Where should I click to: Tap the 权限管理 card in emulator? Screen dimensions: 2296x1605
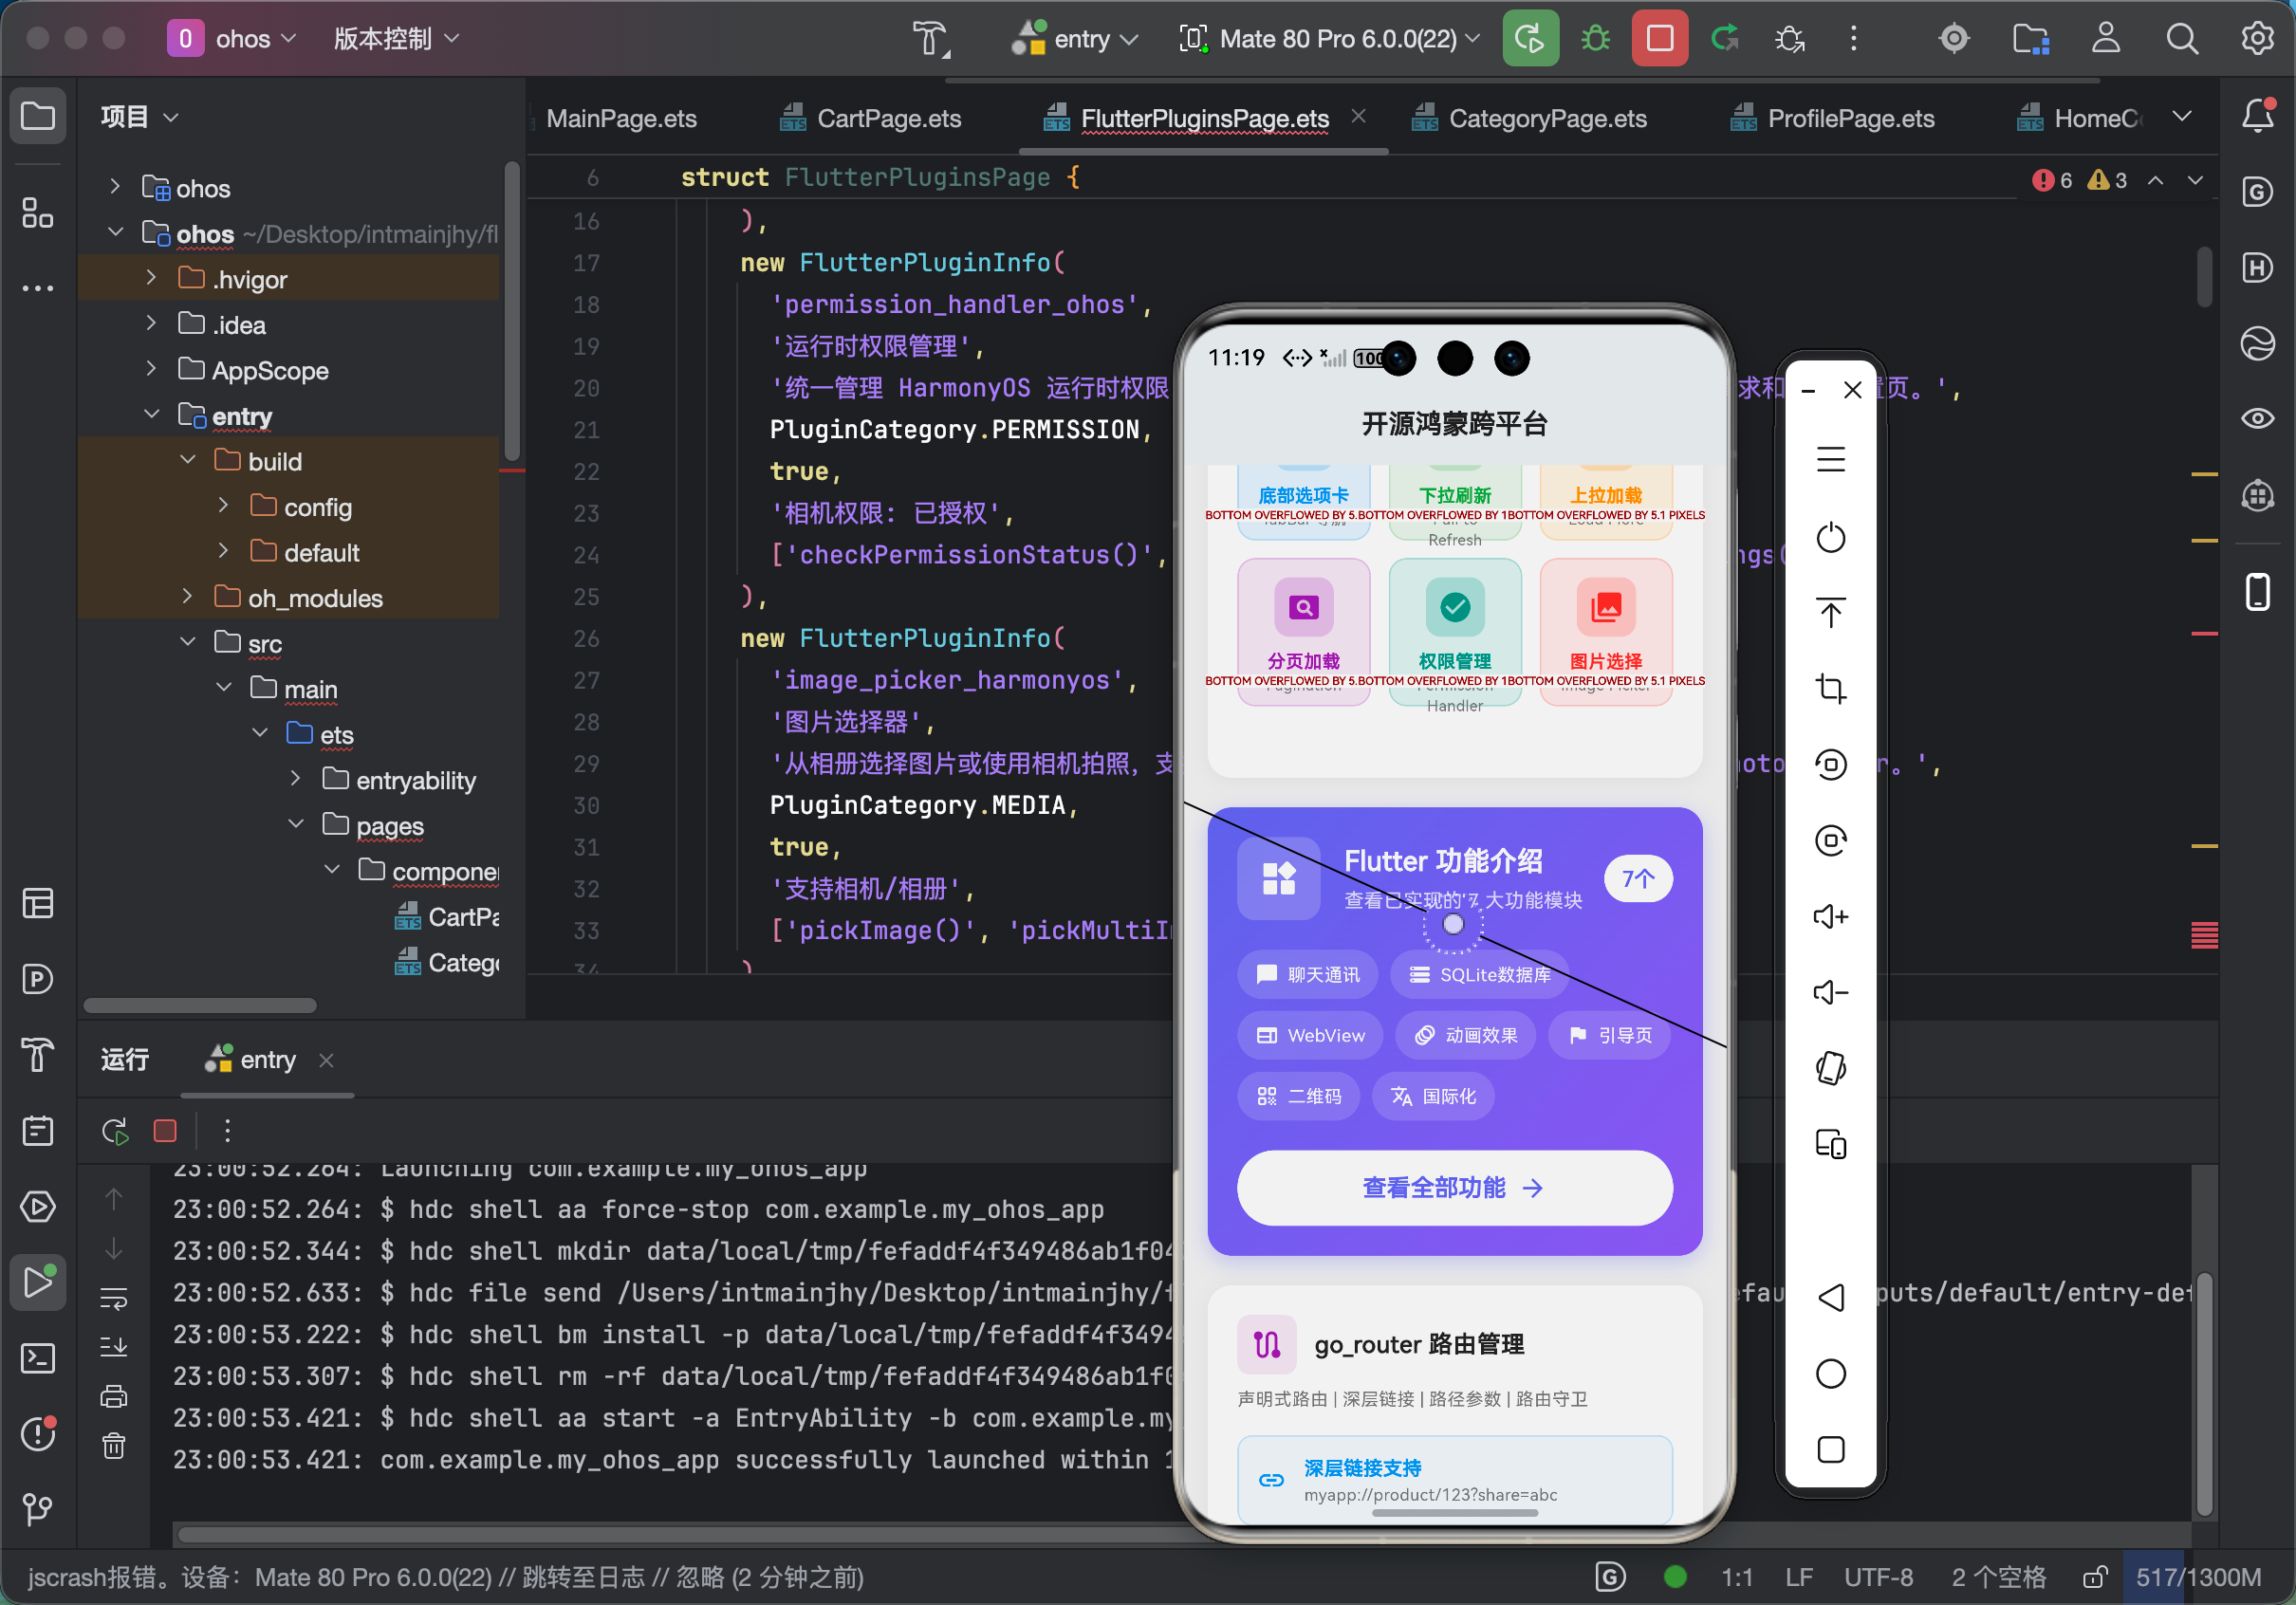pyautogui.click(x=1454, y=630)
